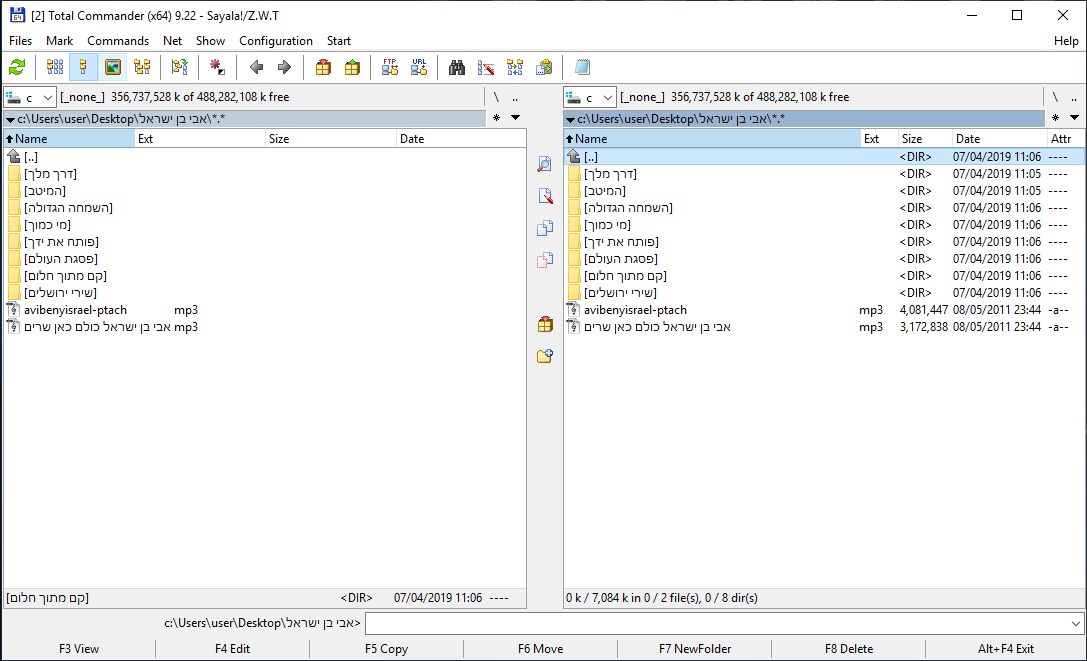Click the Pack gift box icon in the middle bar

(x=545, y=324)
